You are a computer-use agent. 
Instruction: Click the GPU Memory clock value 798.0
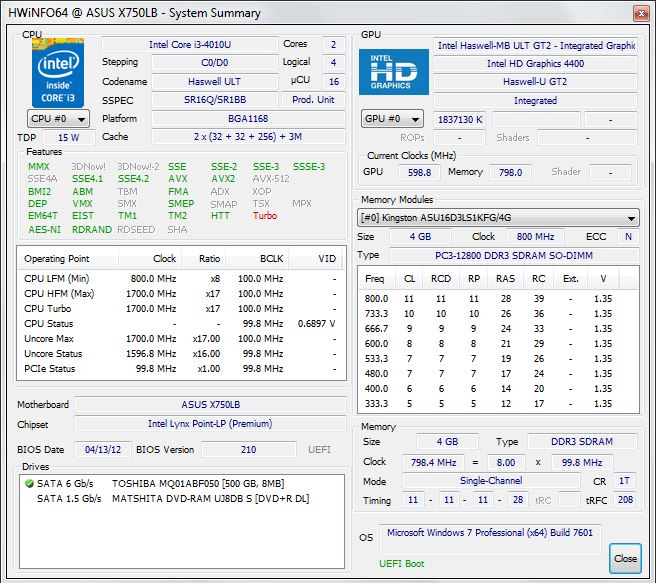click(510, 172)
